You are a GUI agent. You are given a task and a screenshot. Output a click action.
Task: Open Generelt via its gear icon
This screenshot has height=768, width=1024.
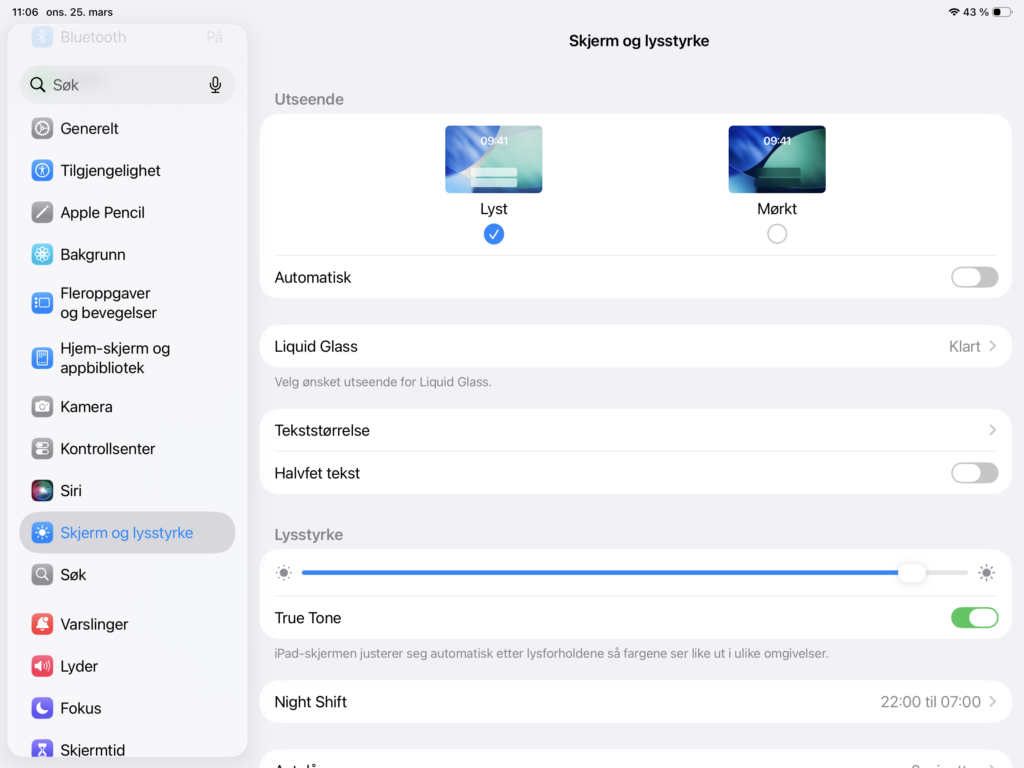click(x=42, y=129)
